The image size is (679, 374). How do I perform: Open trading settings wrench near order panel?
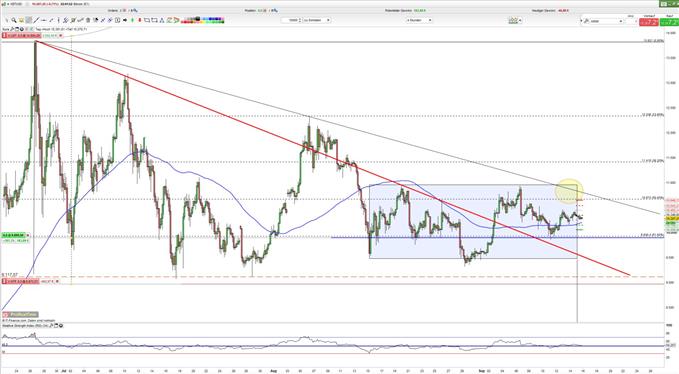coord(586,21)
